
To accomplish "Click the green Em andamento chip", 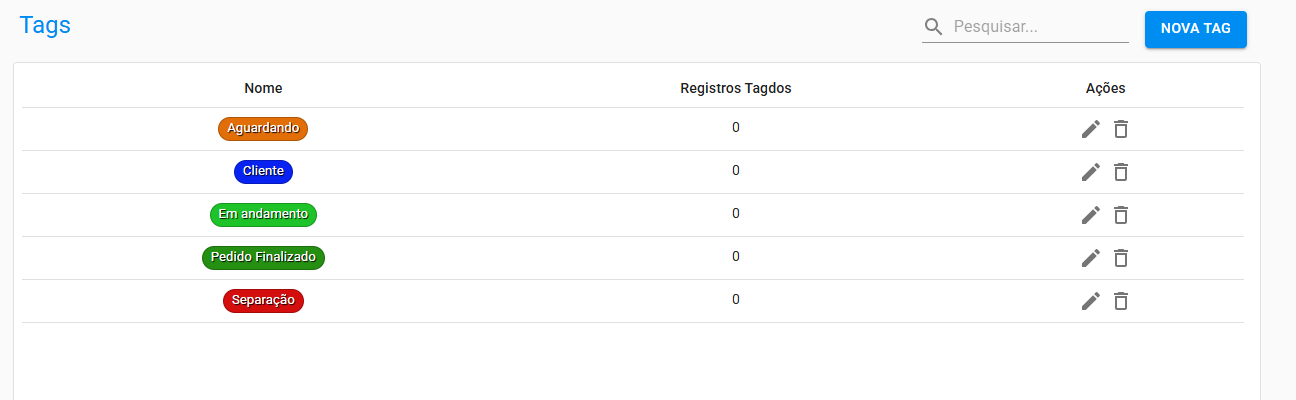I will click(x=263, y=214).
